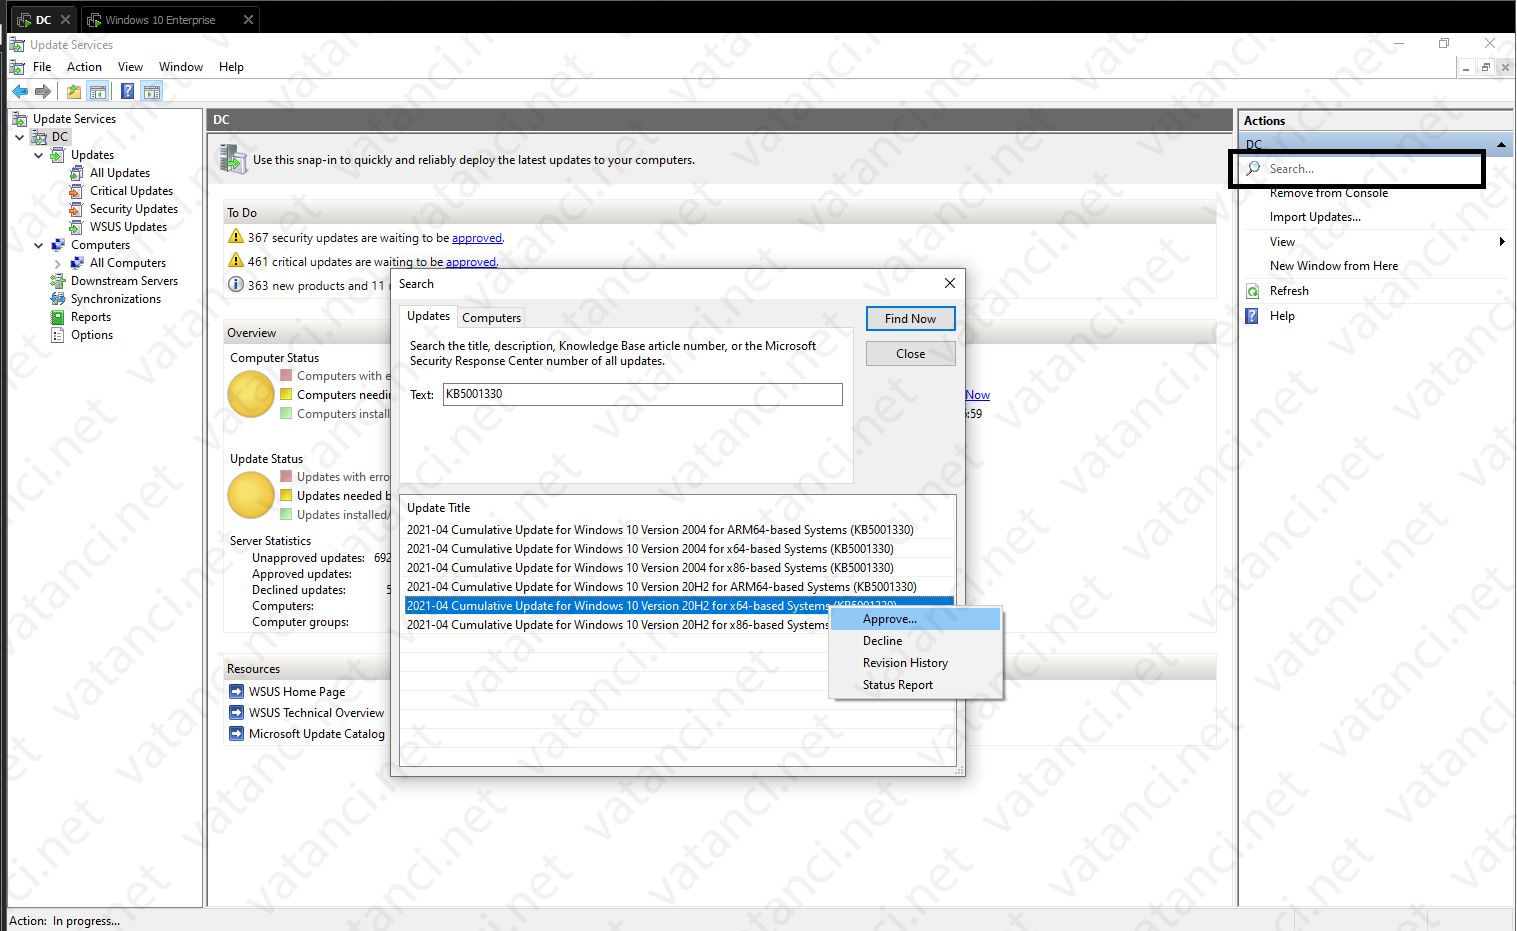Screen dimensions: 1517x931
Task: Close the Search dialog with X
Action: (x=949, y=283)
